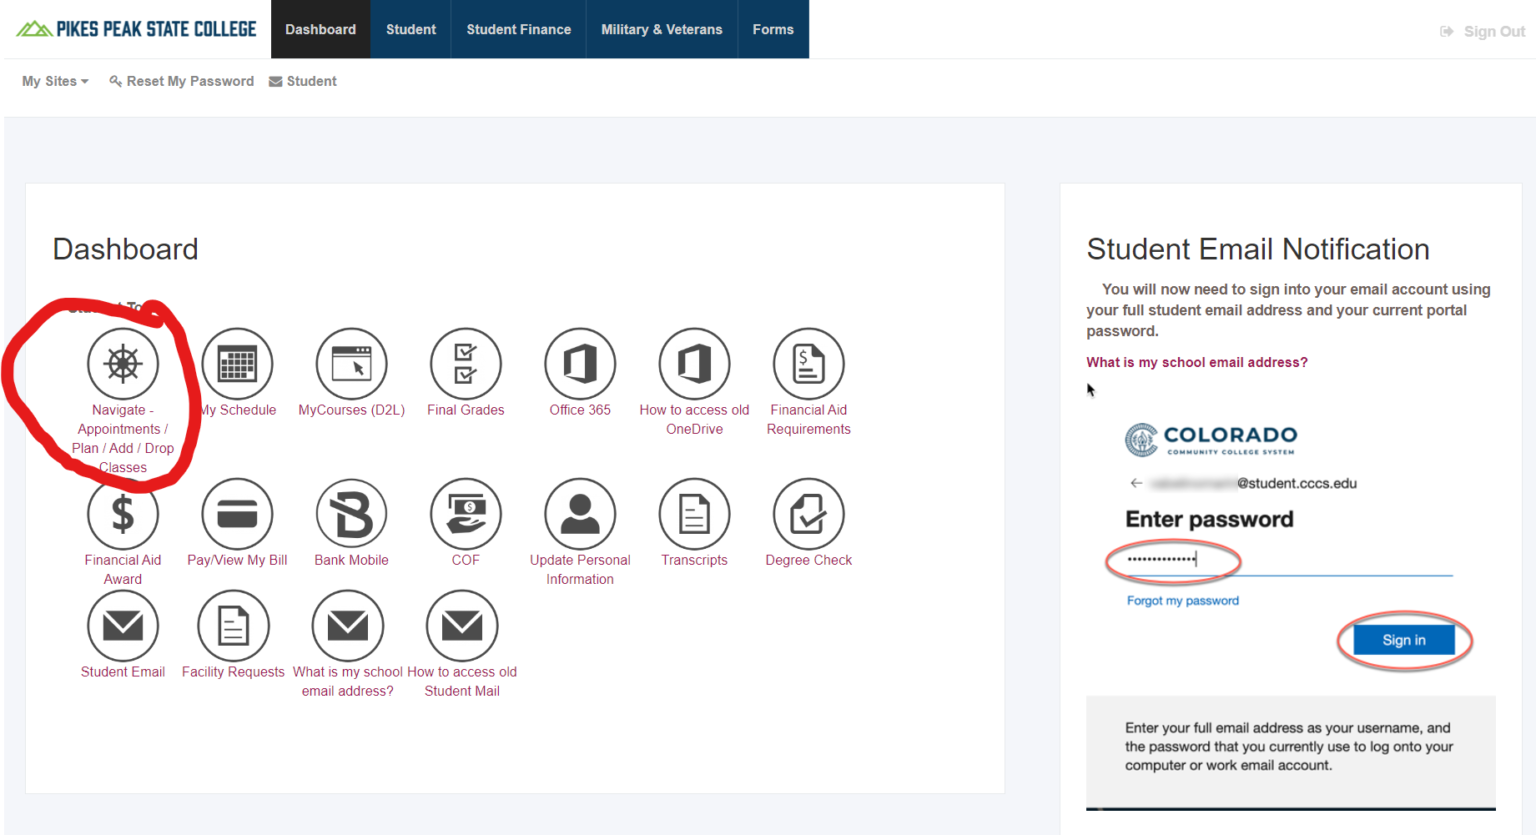The image size is (1536, 835).
Task: Open Update Personal Information icon
Action: 580,514
